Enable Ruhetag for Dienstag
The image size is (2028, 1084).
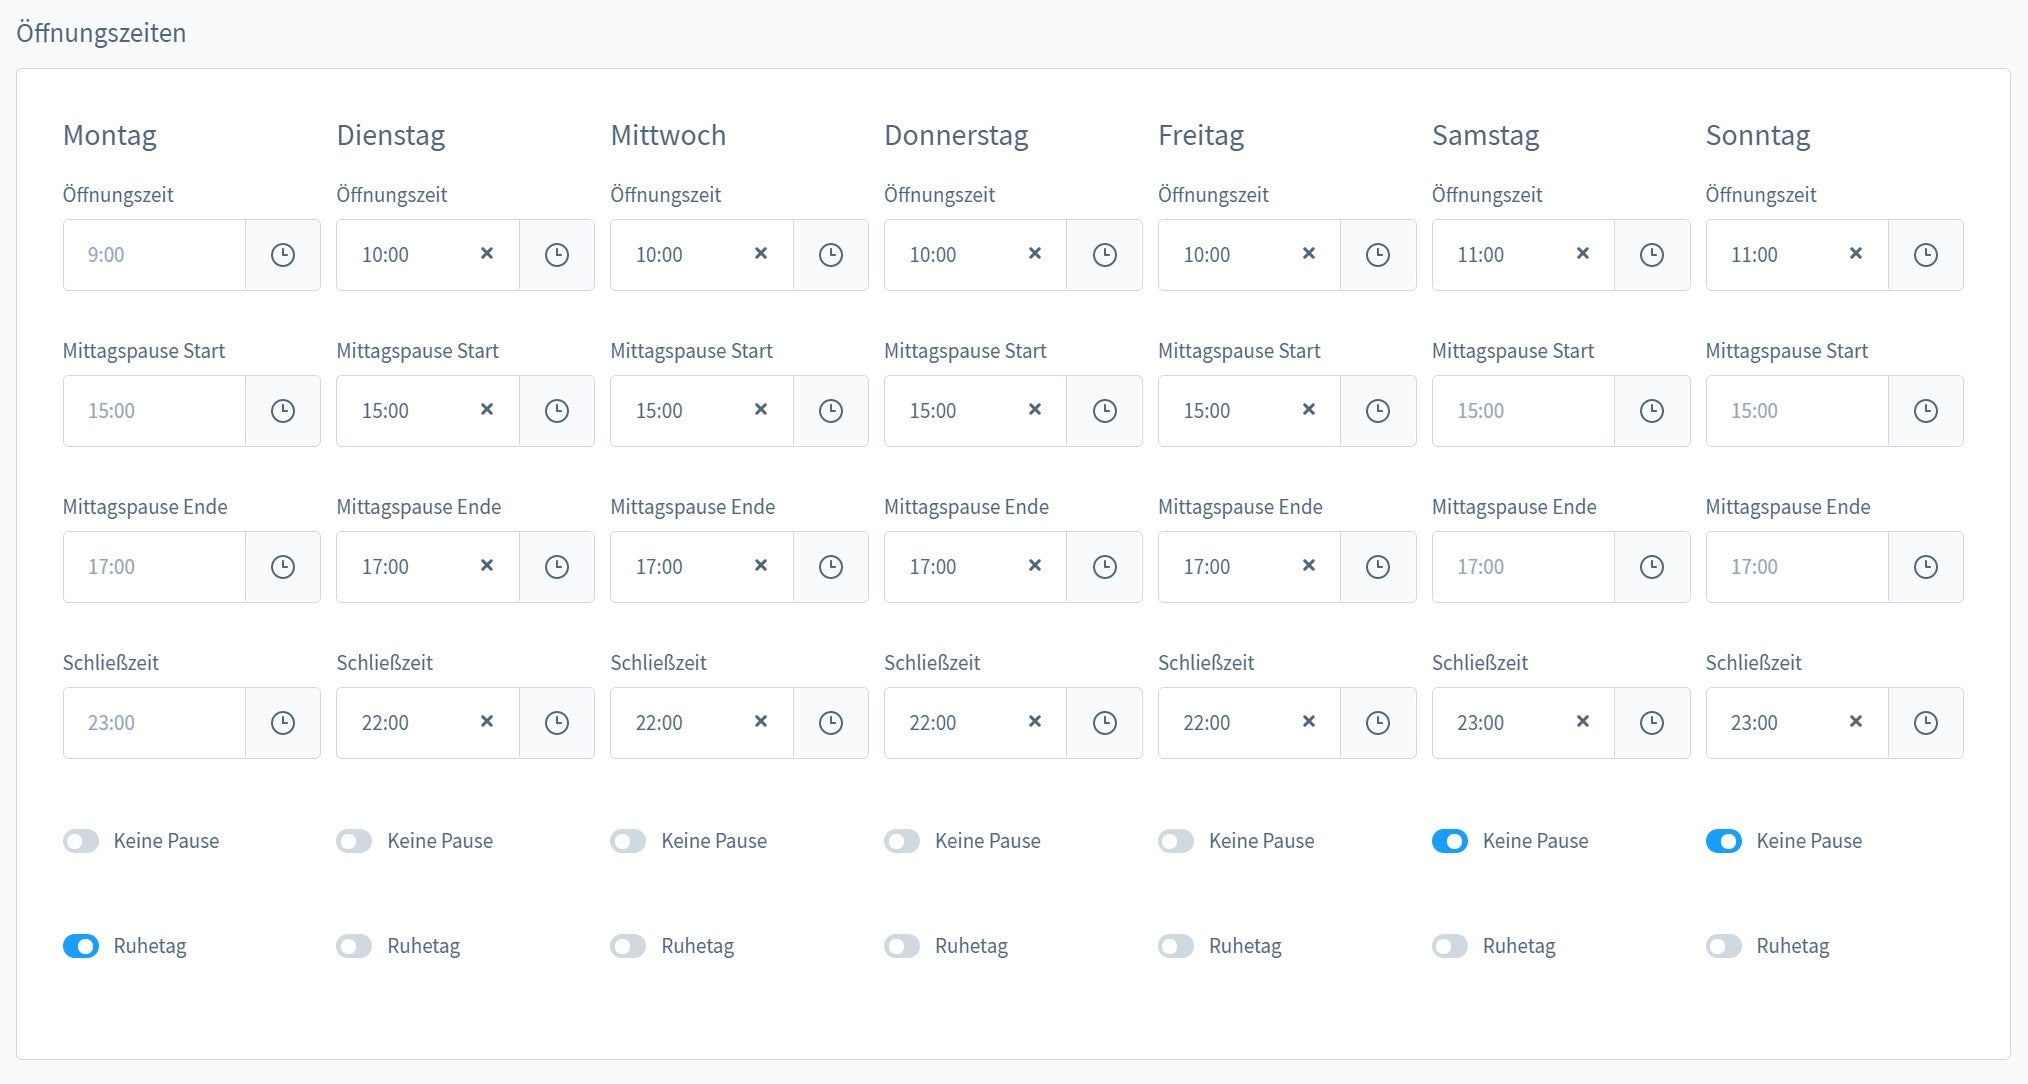(354, 946)
